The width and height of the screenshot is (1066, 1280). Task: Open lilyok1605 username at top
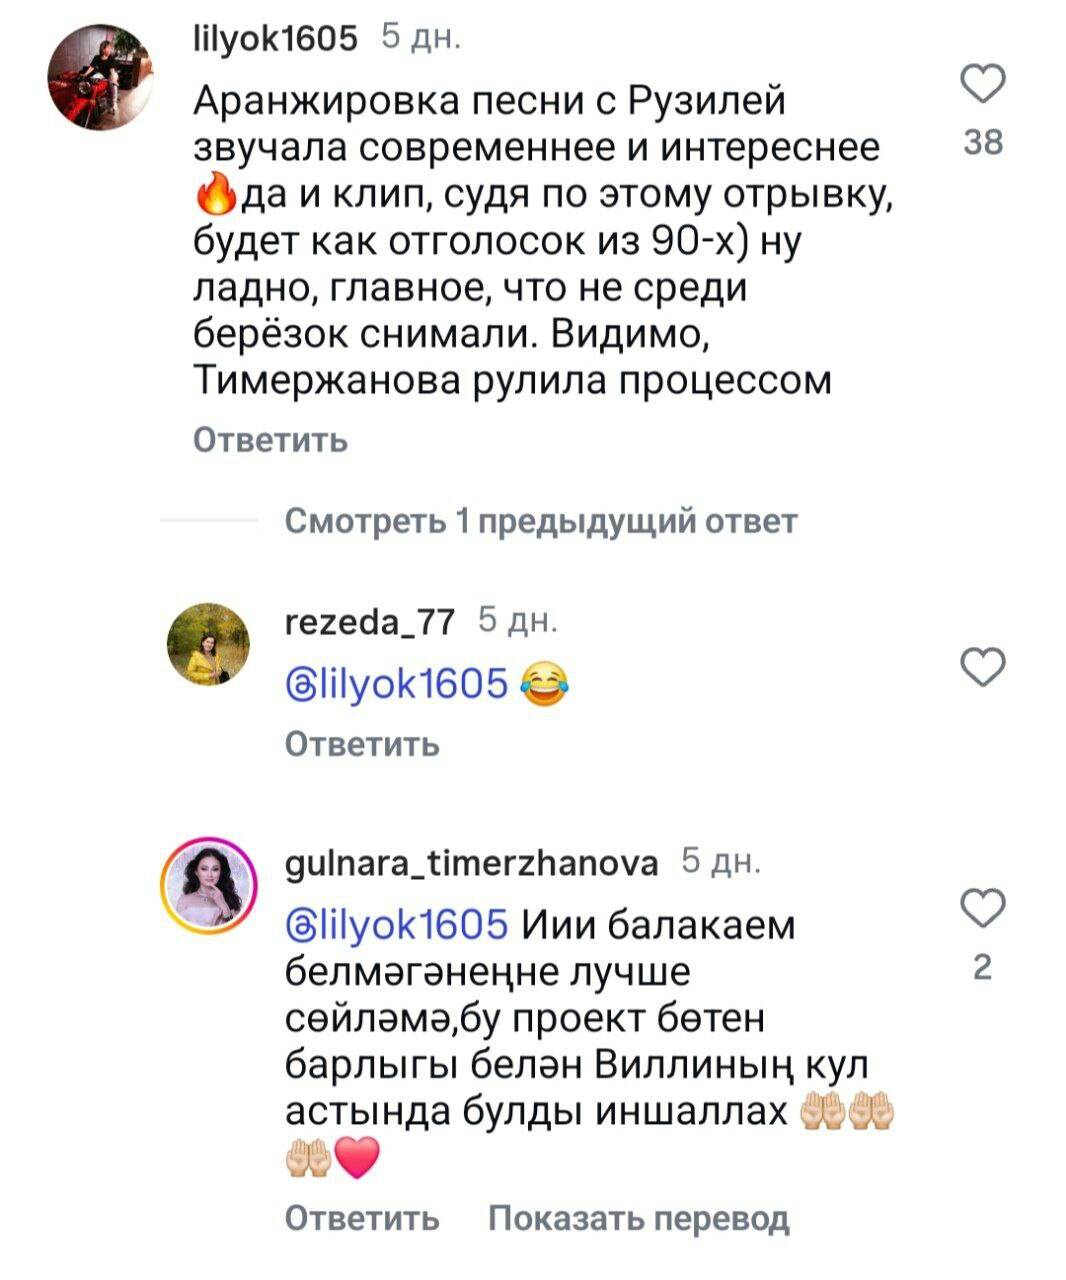274,38
